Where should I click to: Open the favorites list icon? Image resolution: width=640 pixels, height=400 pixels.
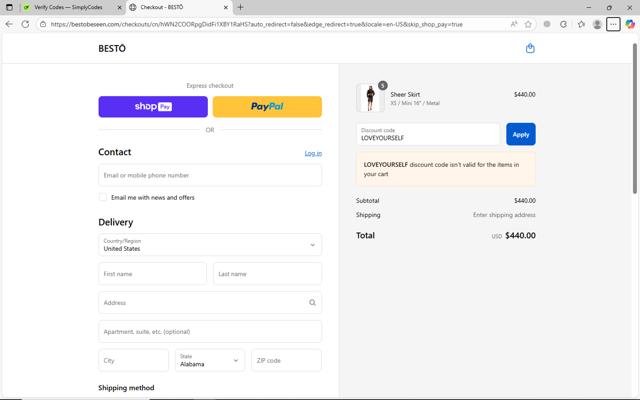[x=581, y=24]
